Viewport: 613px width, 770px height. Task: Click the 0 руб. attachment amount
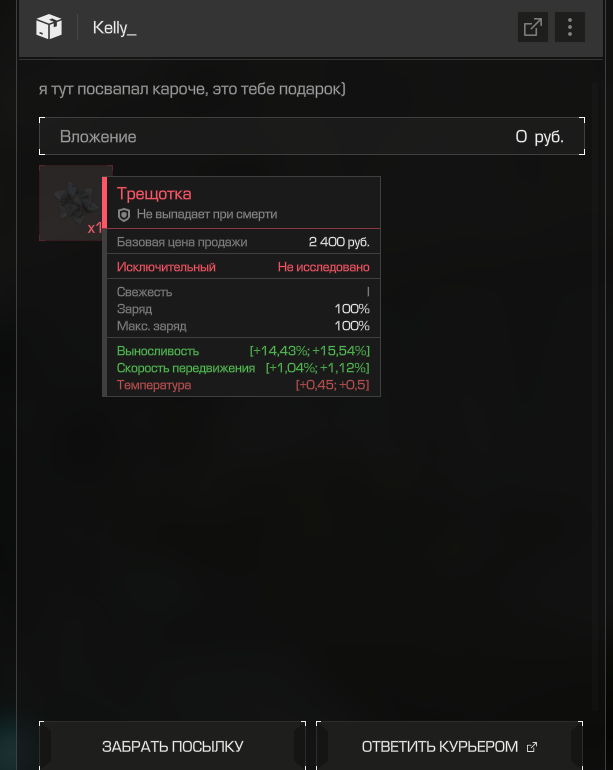click(539, 137)
